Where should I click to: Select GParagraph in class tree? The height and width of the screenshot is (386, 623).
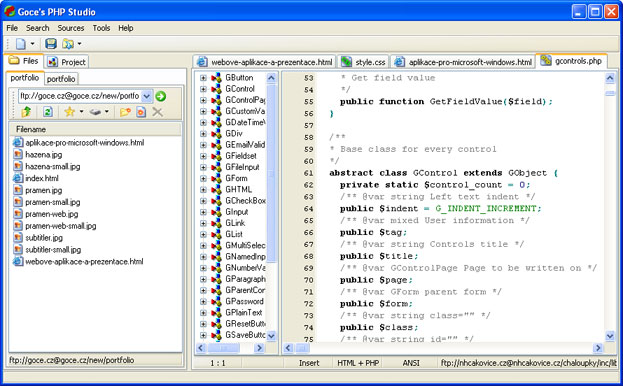(x=245, y=279)
